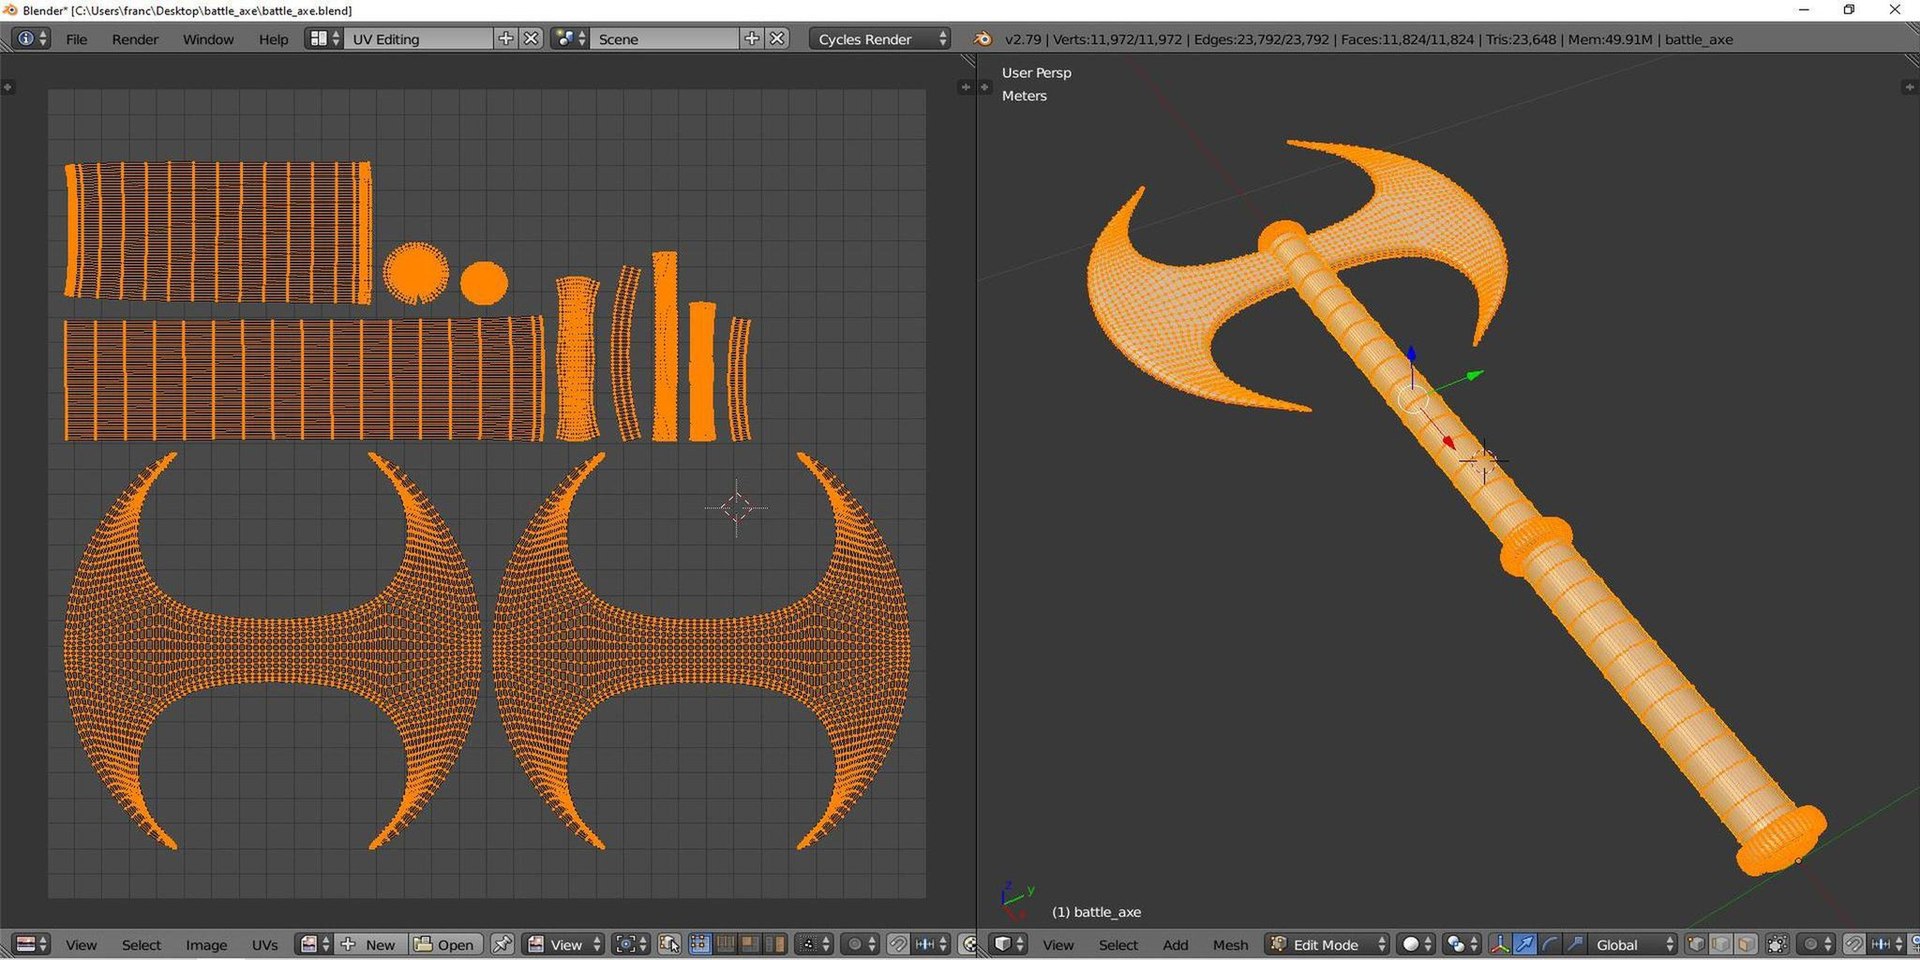This screenshot has width=1920, height=960.
Task: Click the delete UV Editing layout X icon
Action: 531,38
